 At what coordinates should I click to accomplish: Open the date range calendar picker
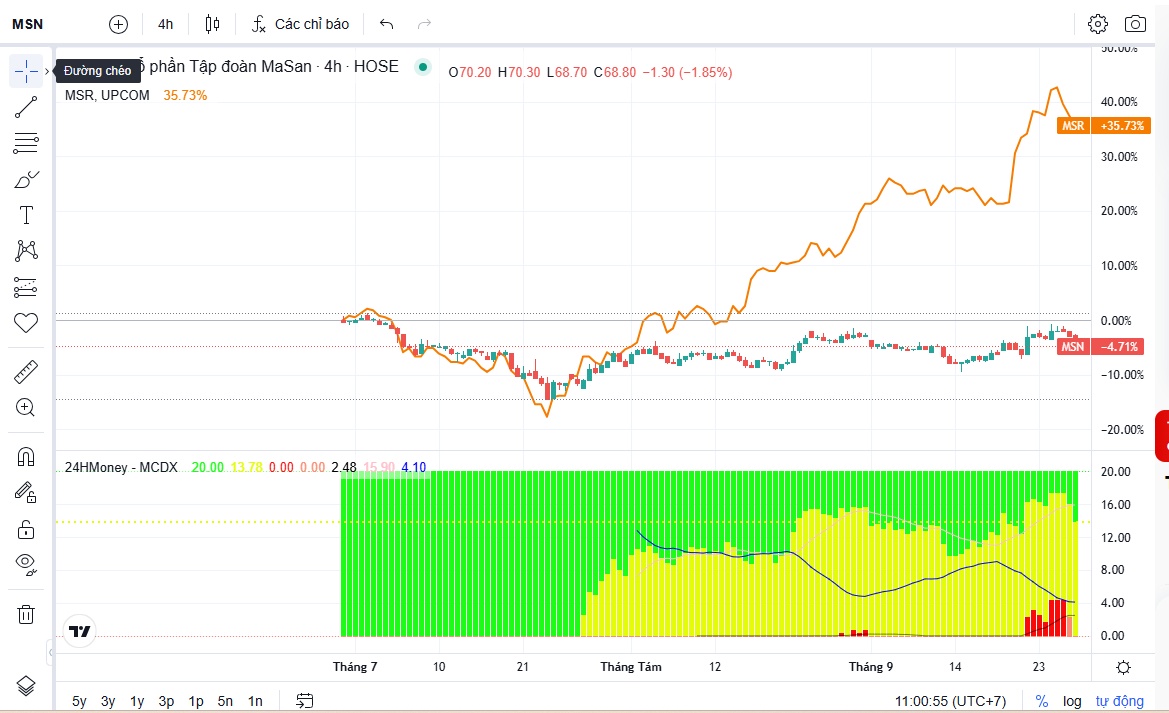304,700
